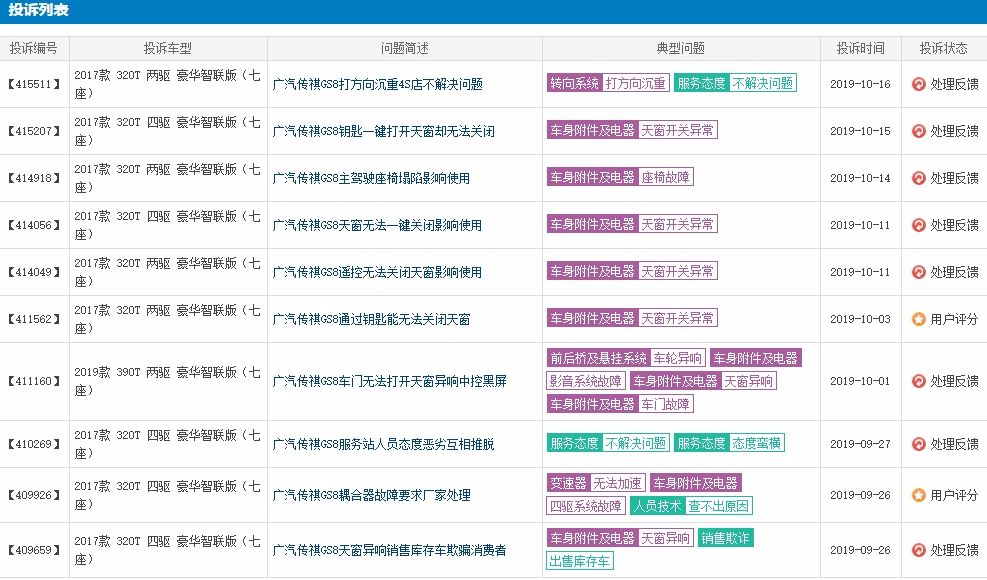
Task: Click the 出售库存车 tag
Action: tap(580, 561)
